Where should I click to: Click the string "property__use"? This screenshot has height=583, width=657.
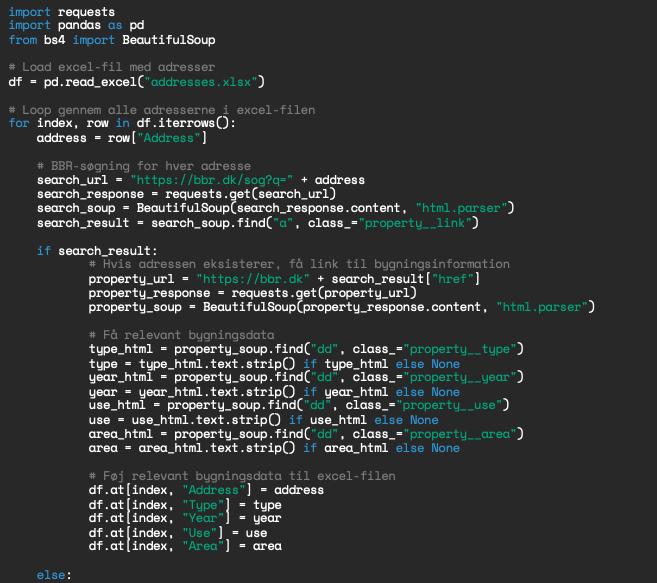(449, 405)
